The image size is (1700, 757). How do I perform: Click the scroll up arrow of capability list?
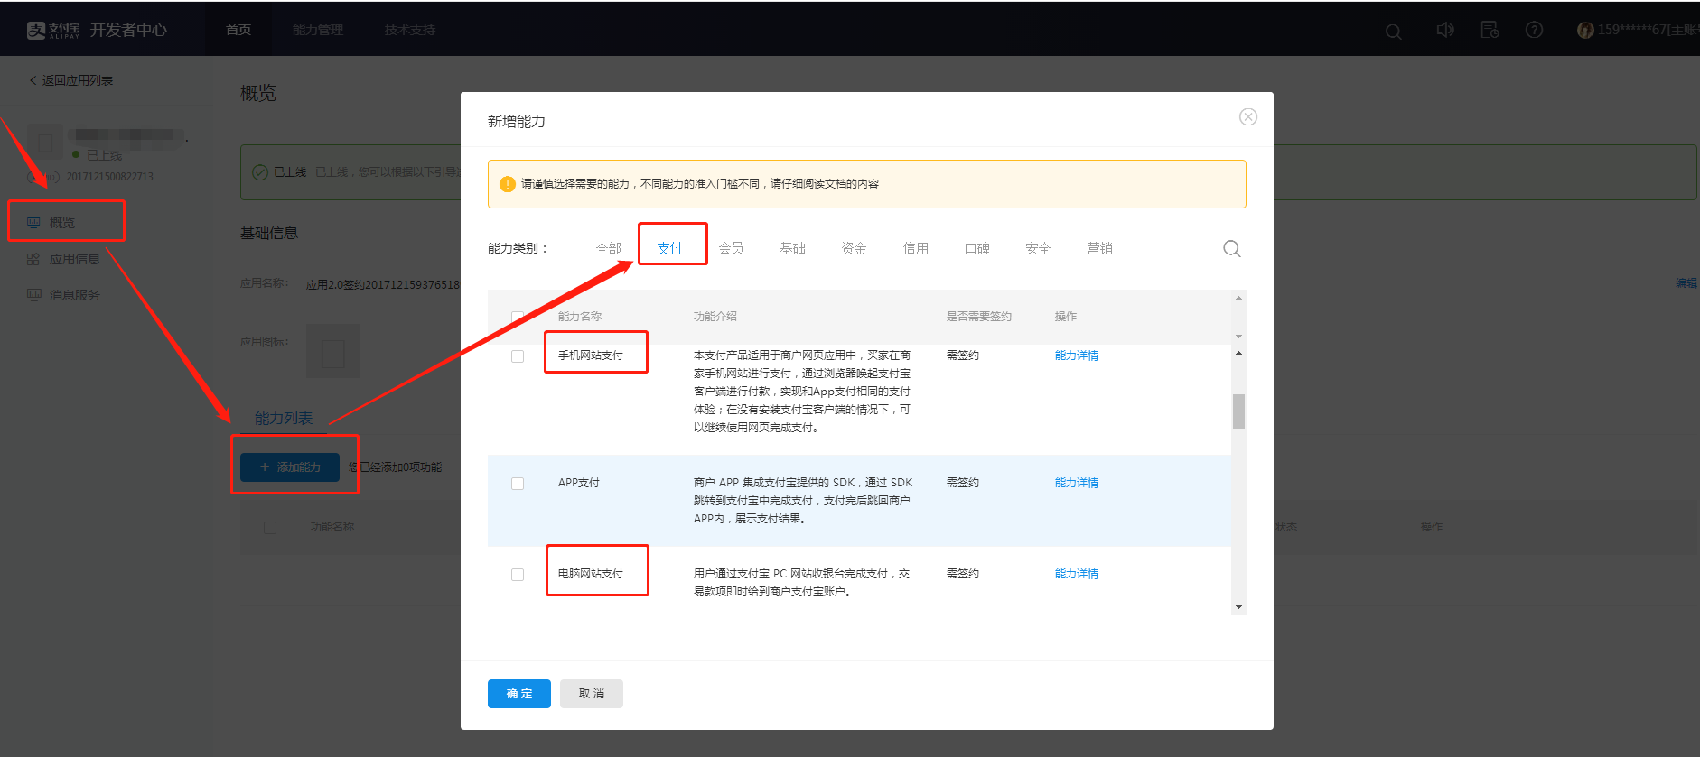(1238, 353)
